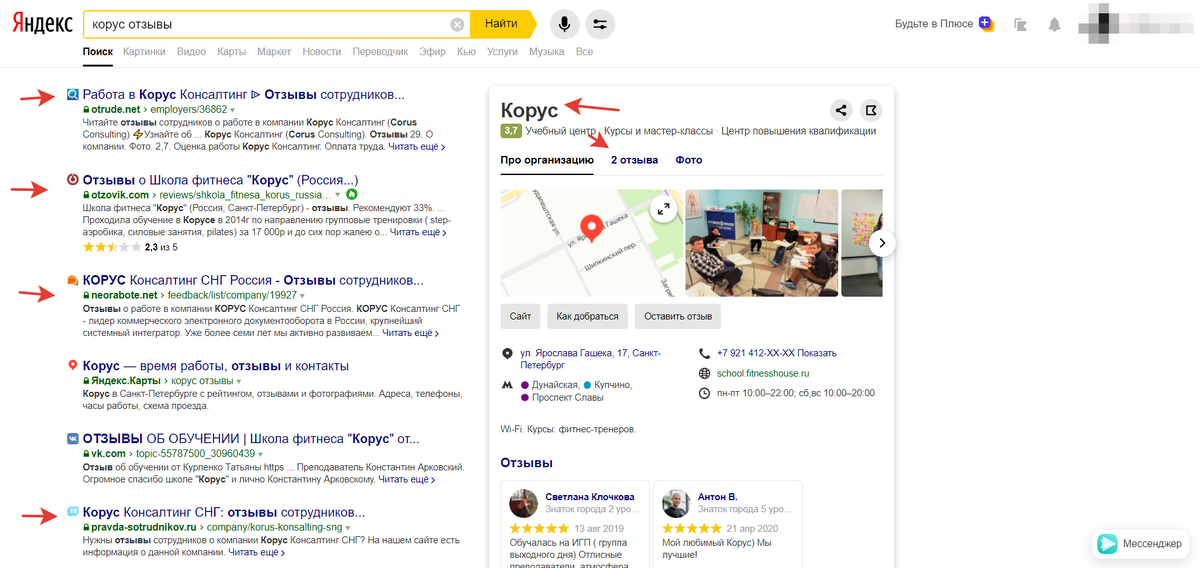Expand pravda-sotrudnikov snippet Читать ещё
This screenshot has width=1200, height=568.
coord(256,552)
